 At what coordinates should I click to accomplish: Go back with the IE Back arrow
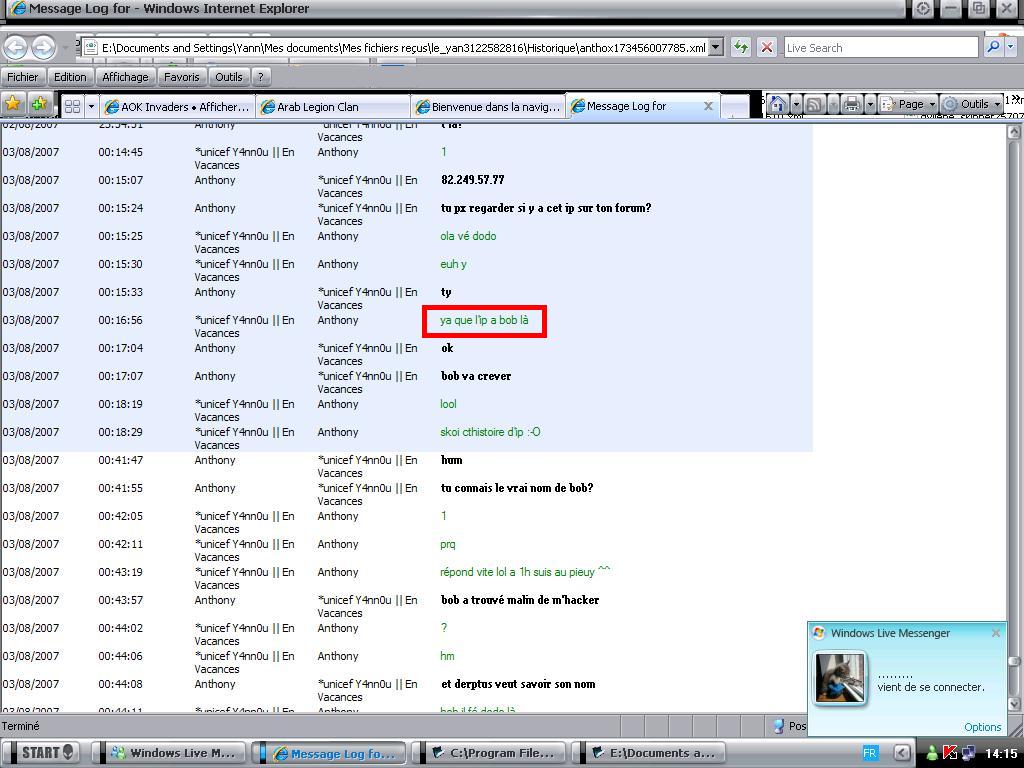pos(16,47)
